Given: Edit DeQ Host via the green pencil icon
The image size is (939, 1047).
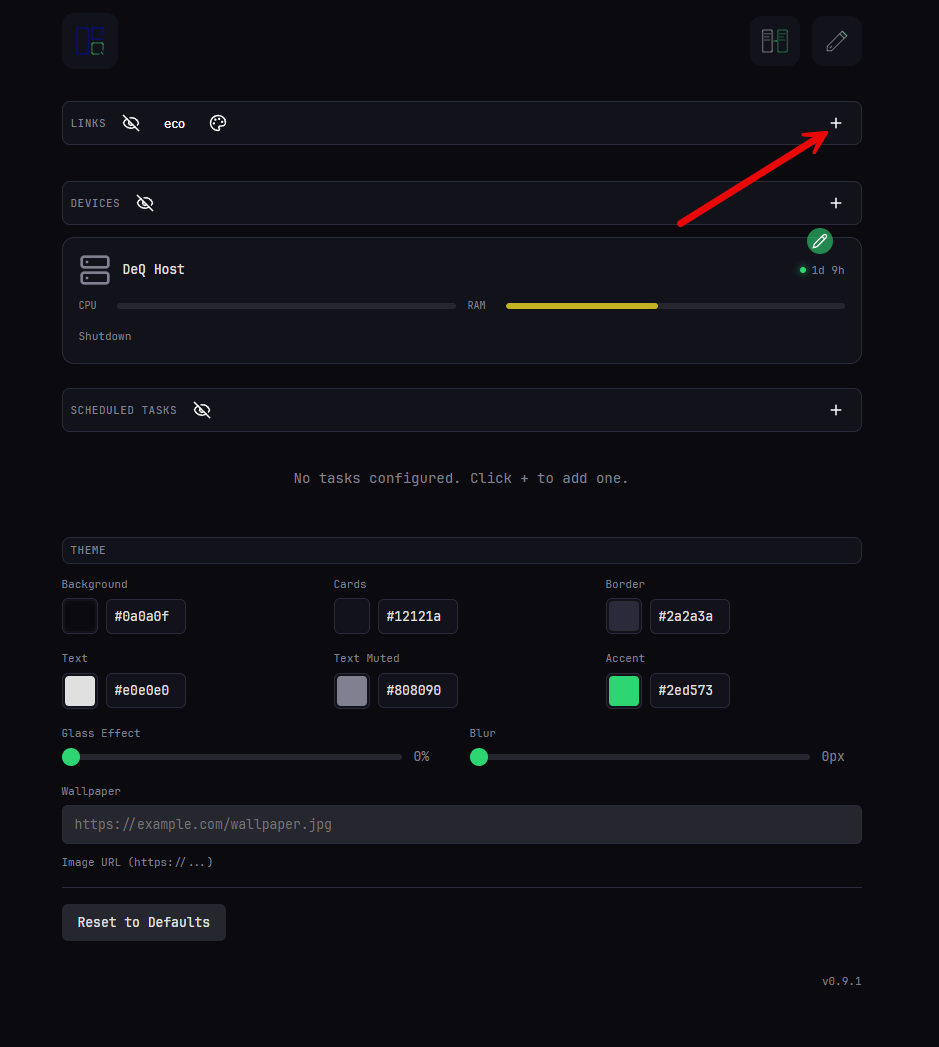Looking at the screenshot, I should pyautogui.click(x=819, y=241).
